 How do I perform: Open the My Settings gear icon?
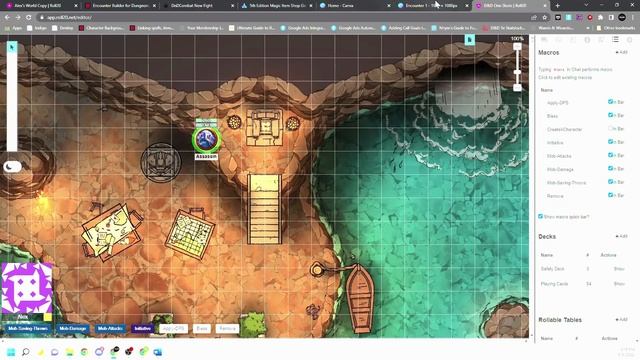(x=629, y=40)
